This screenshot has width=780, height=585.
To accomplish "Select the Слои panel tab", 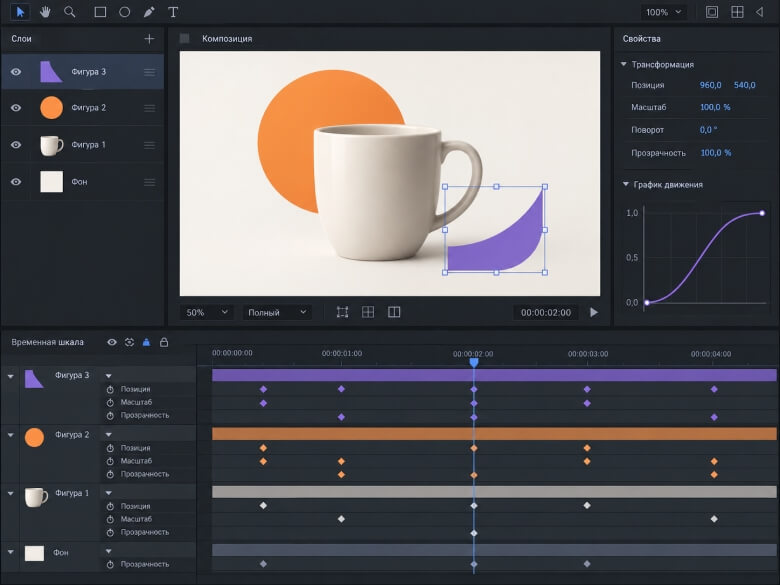I will (21, 38).
